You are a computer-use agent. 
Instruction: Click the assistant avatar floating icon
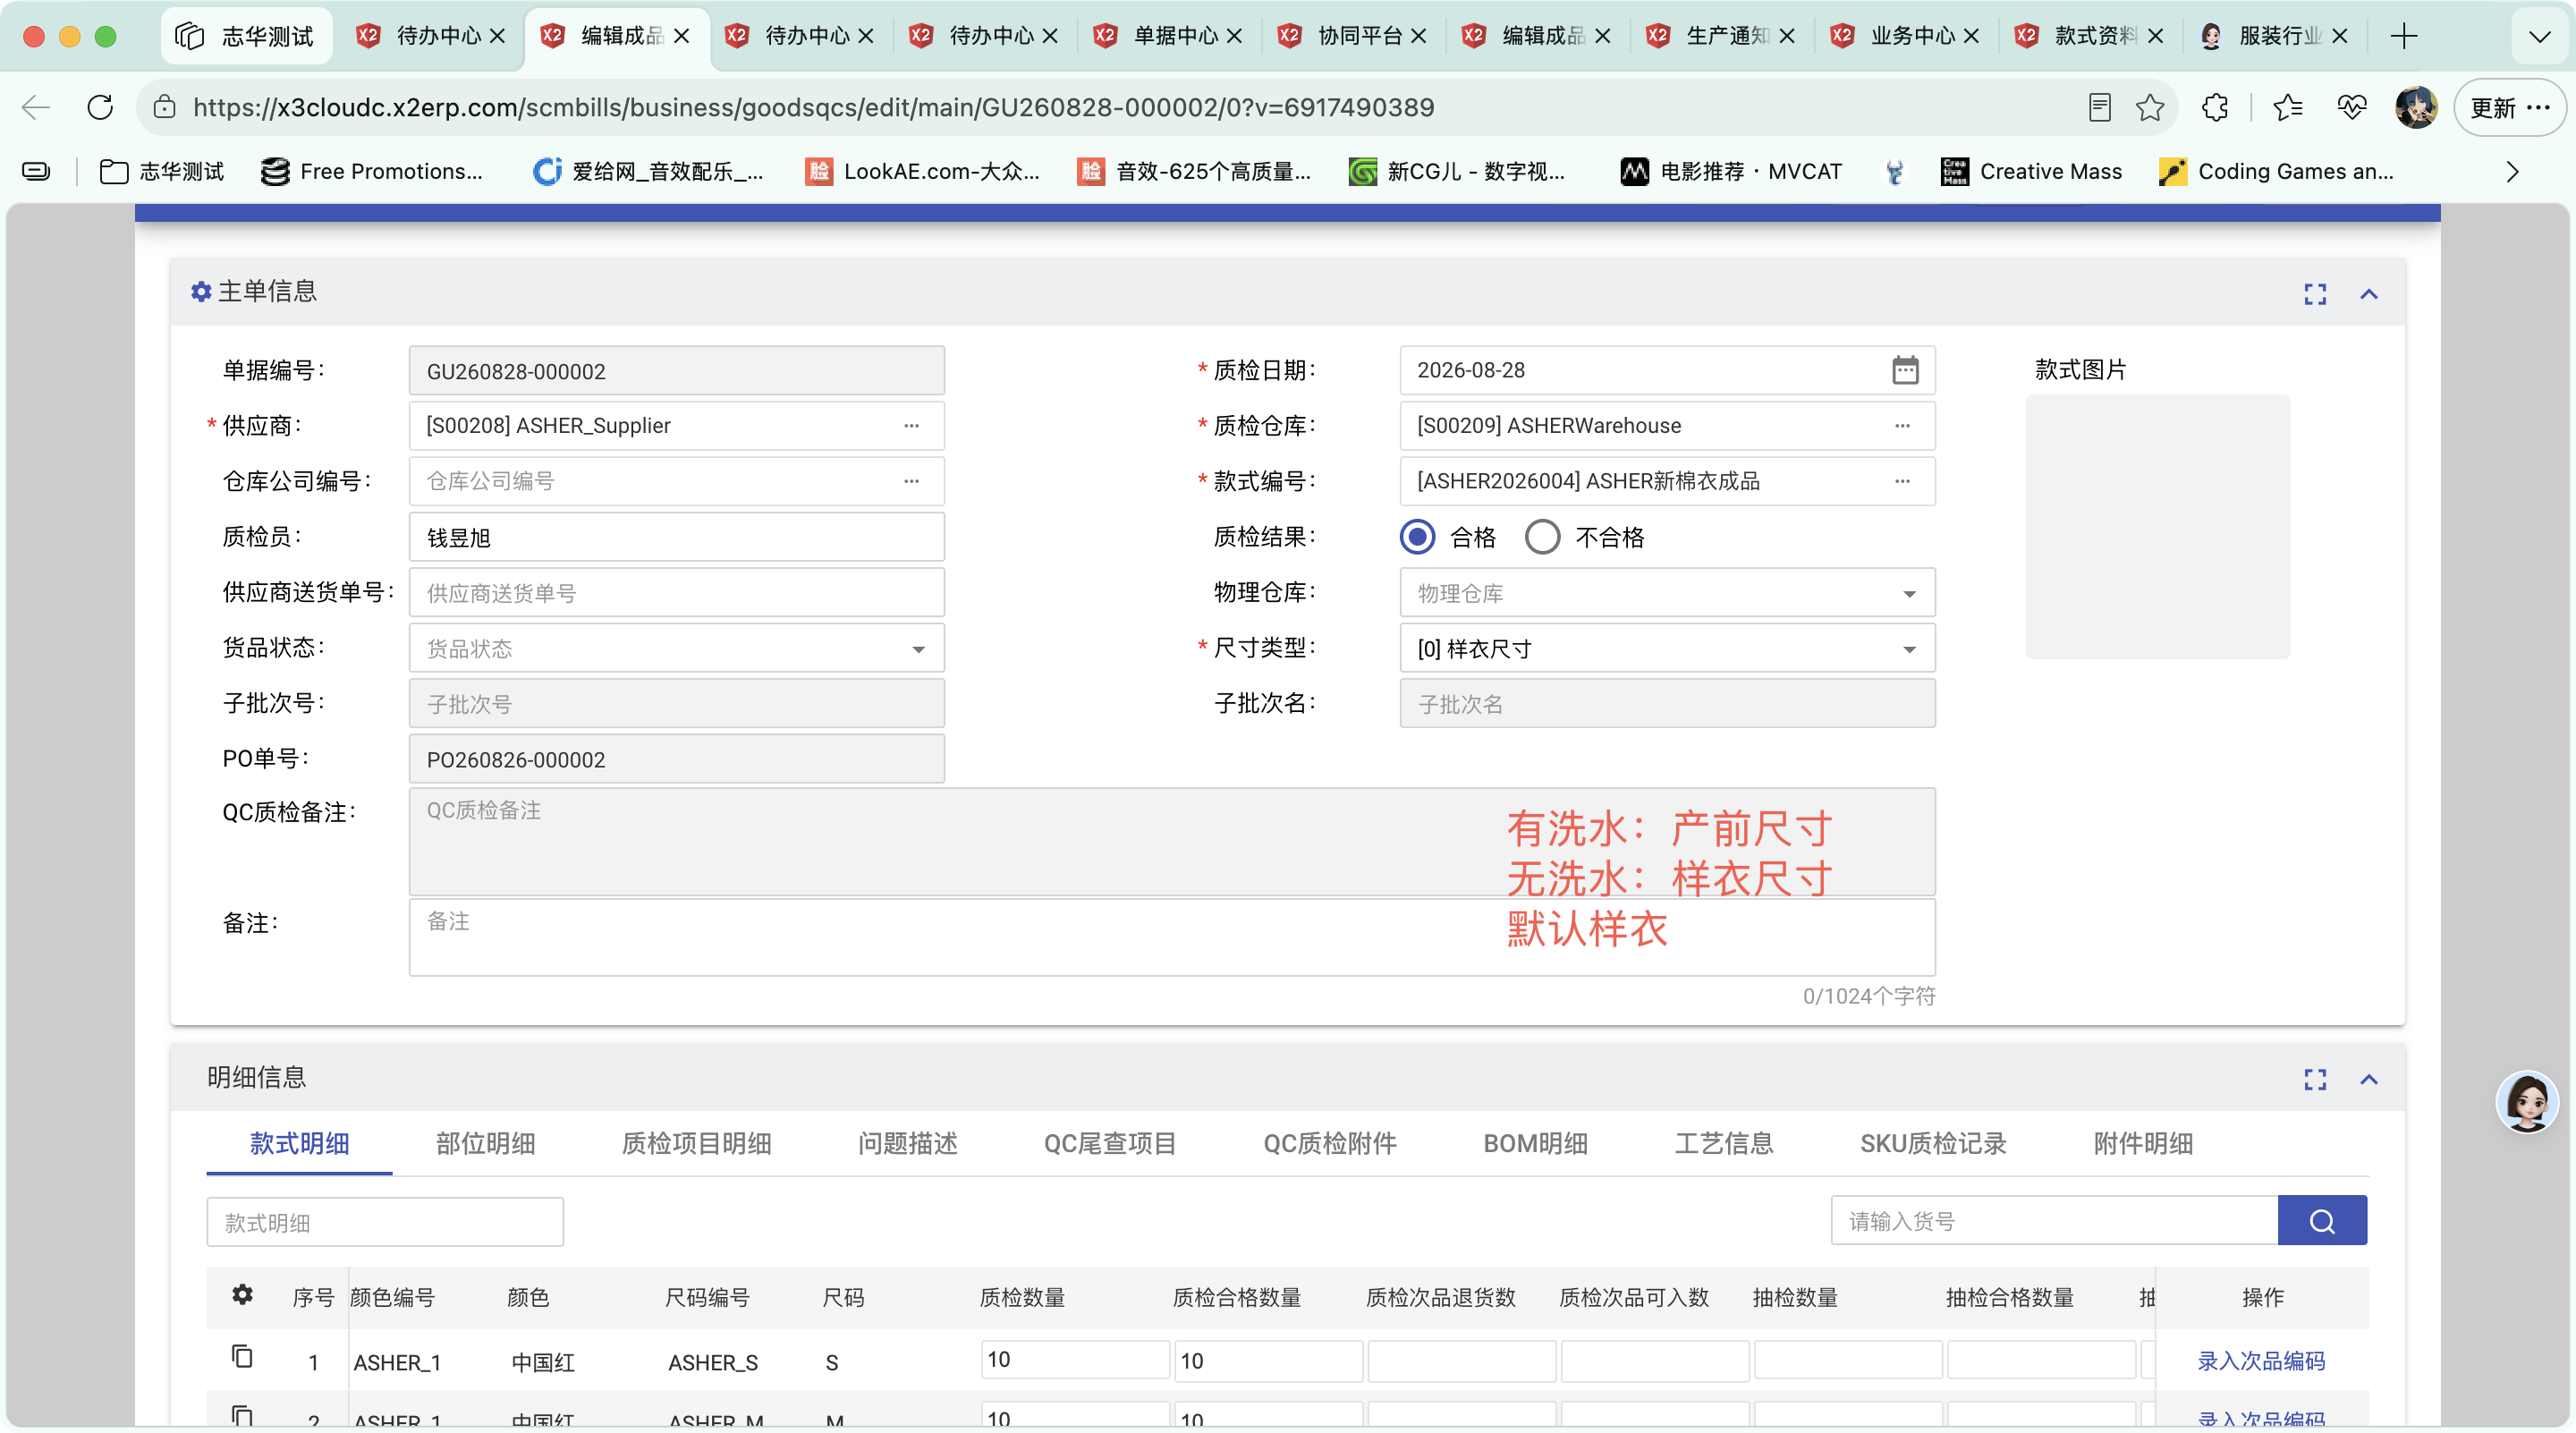2527,1101
